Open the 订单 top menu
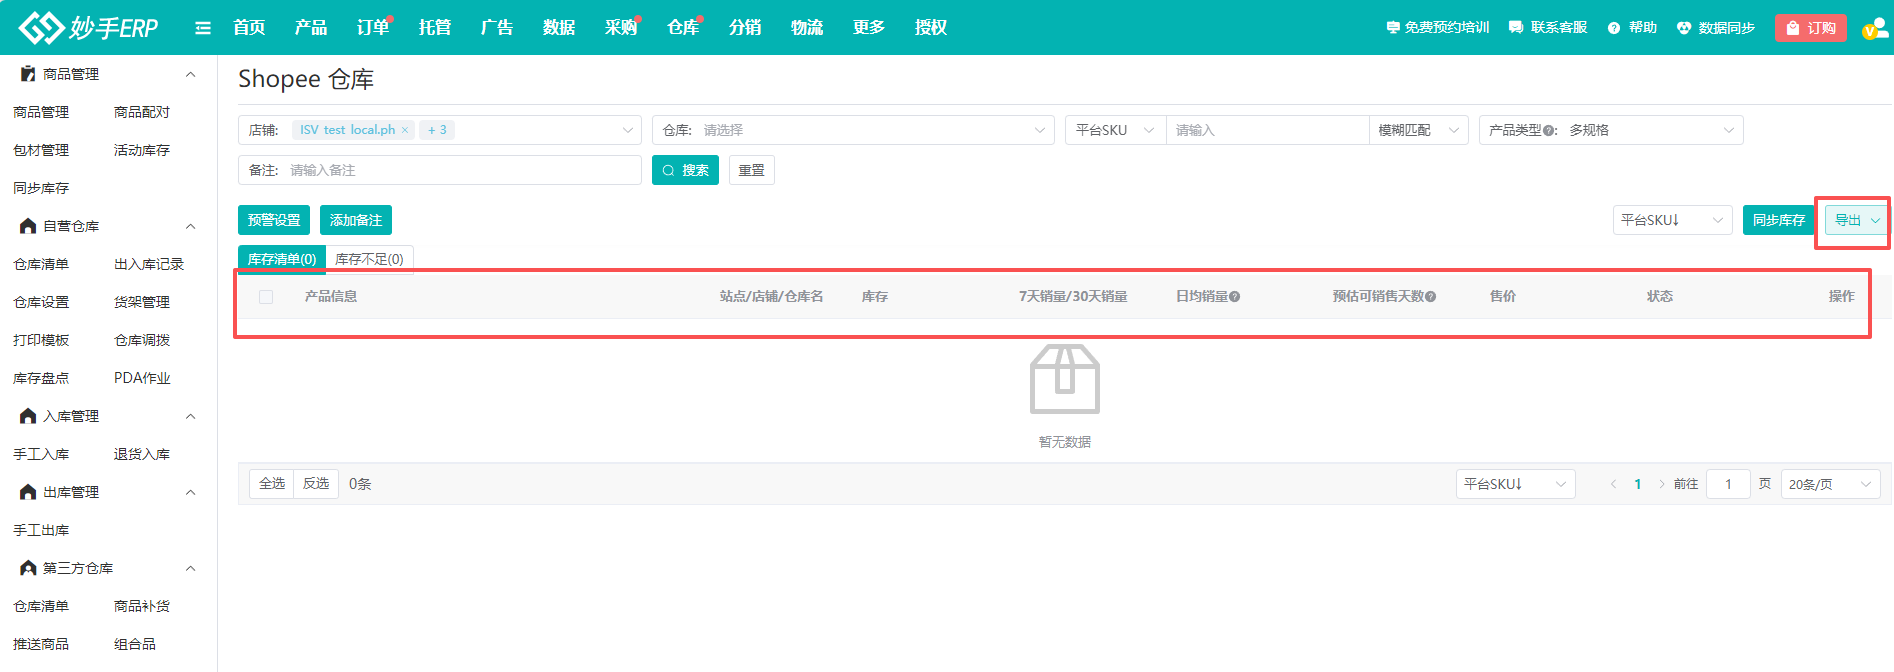The image size is (1894, 672). coord(373,28)
